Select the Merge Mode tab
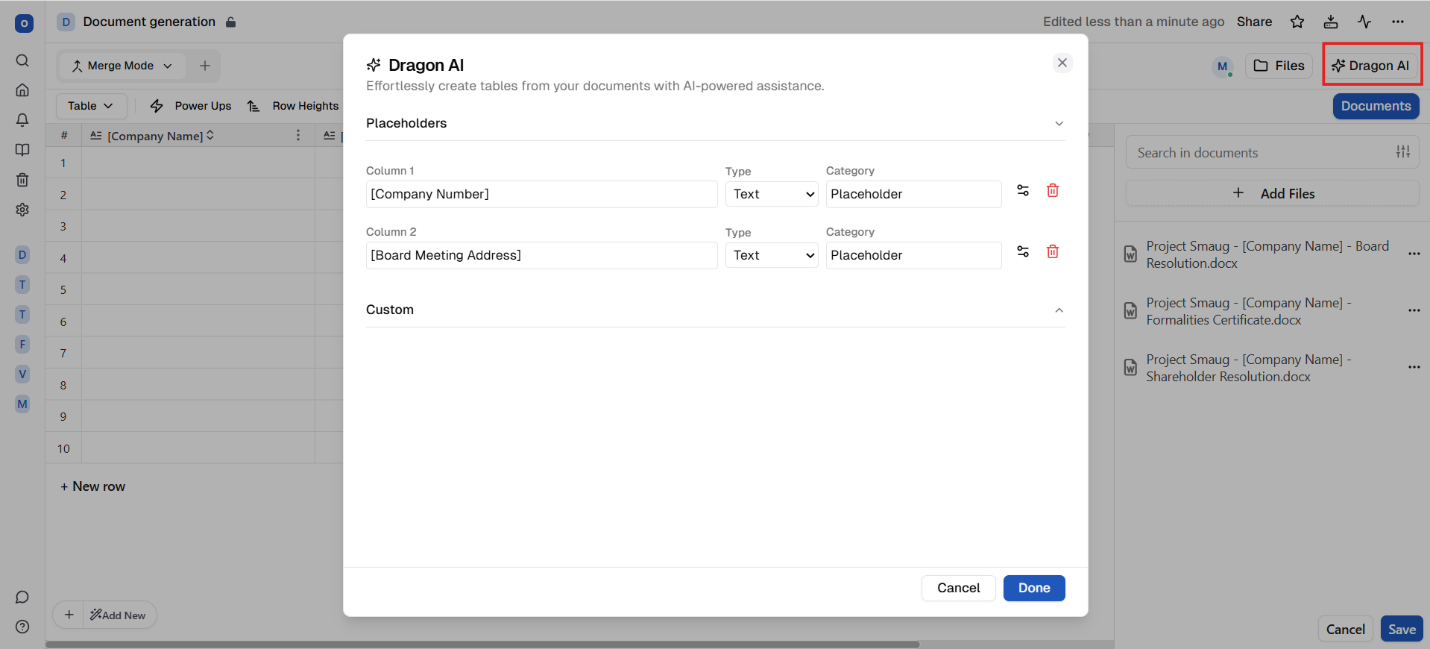Screen dimensions: 1430x649 (121, 66)
